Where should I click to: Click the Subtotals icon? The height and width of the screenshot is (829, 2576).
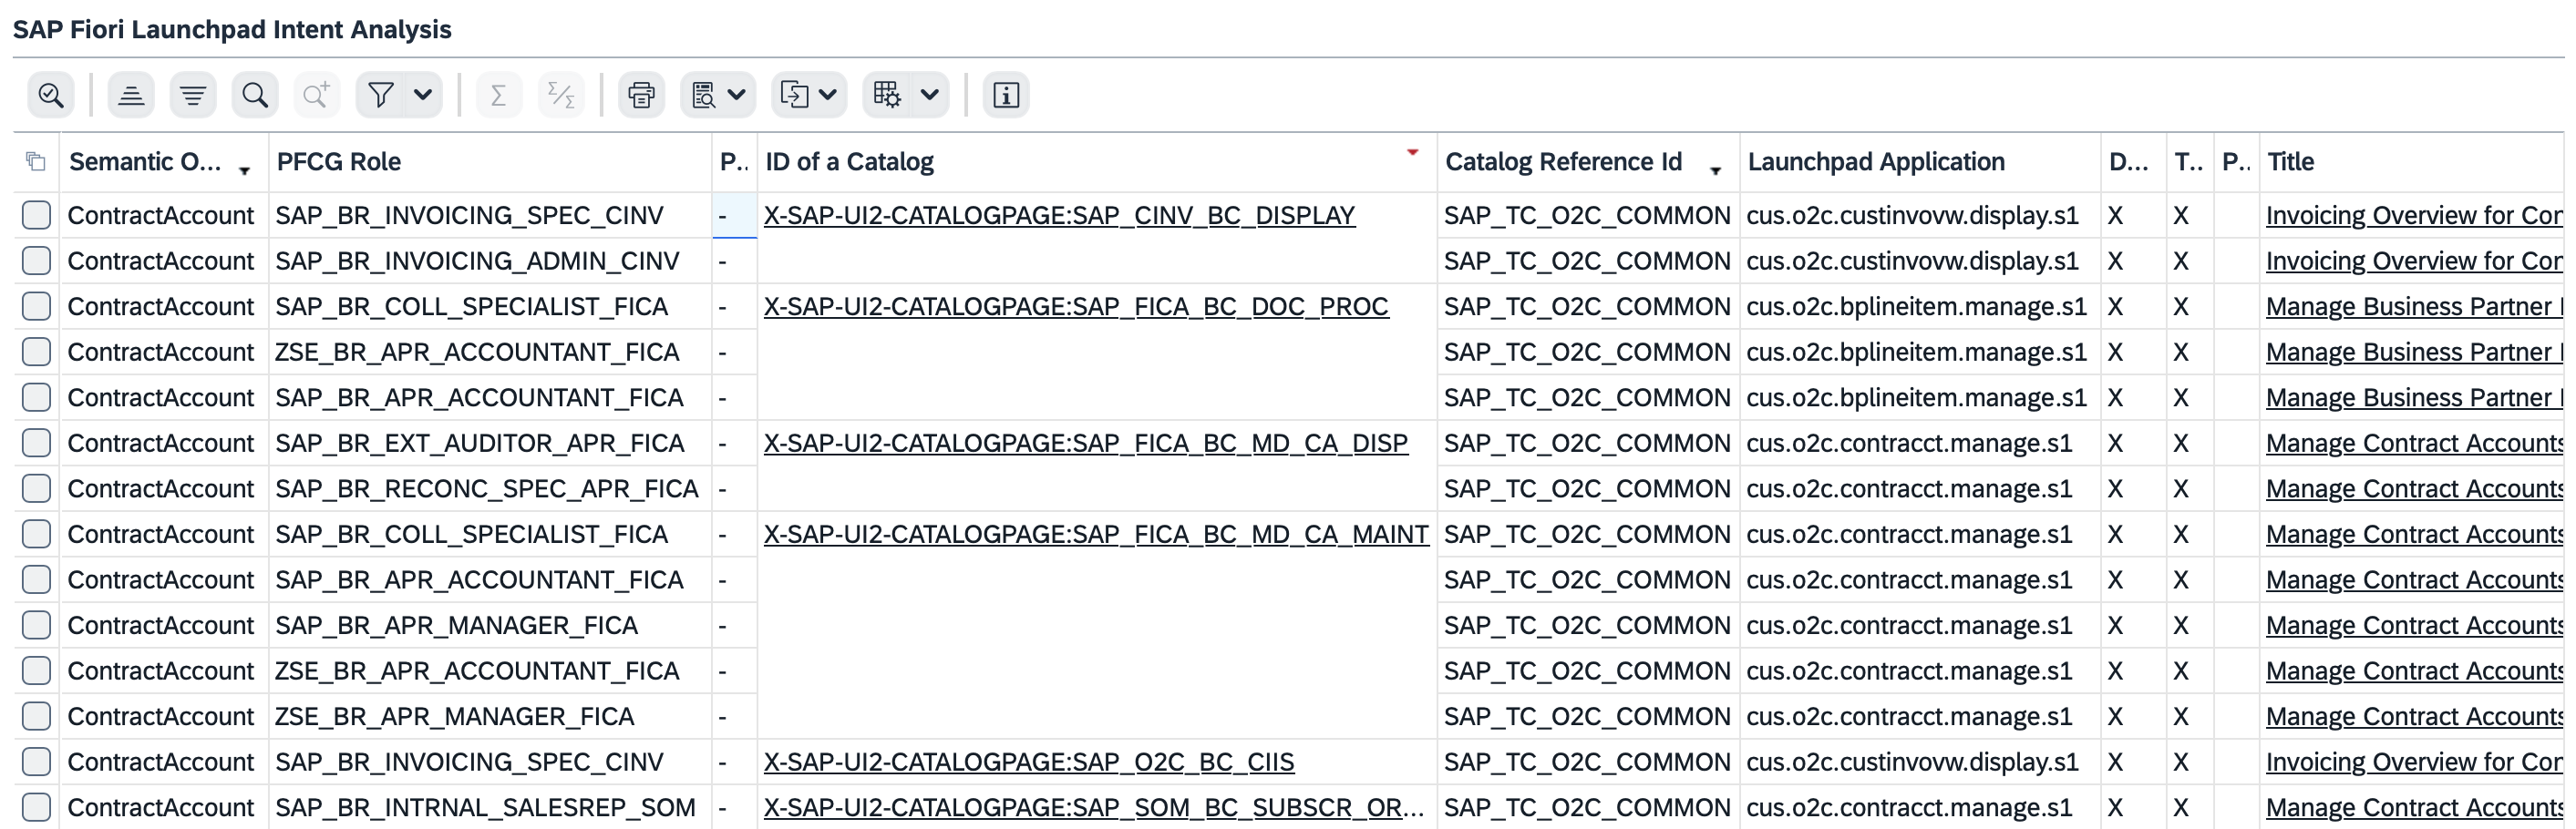coord(561,95)
